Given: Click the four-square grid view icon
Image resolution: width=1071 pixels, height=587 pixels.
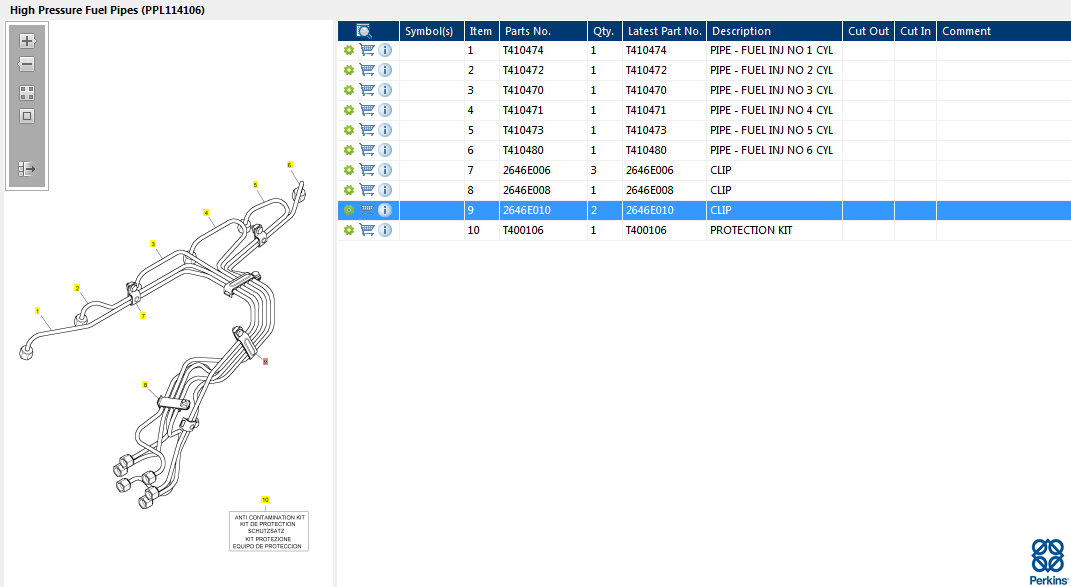Looking at the screenshot, I should pyautogui.click(x=27, y=92).
